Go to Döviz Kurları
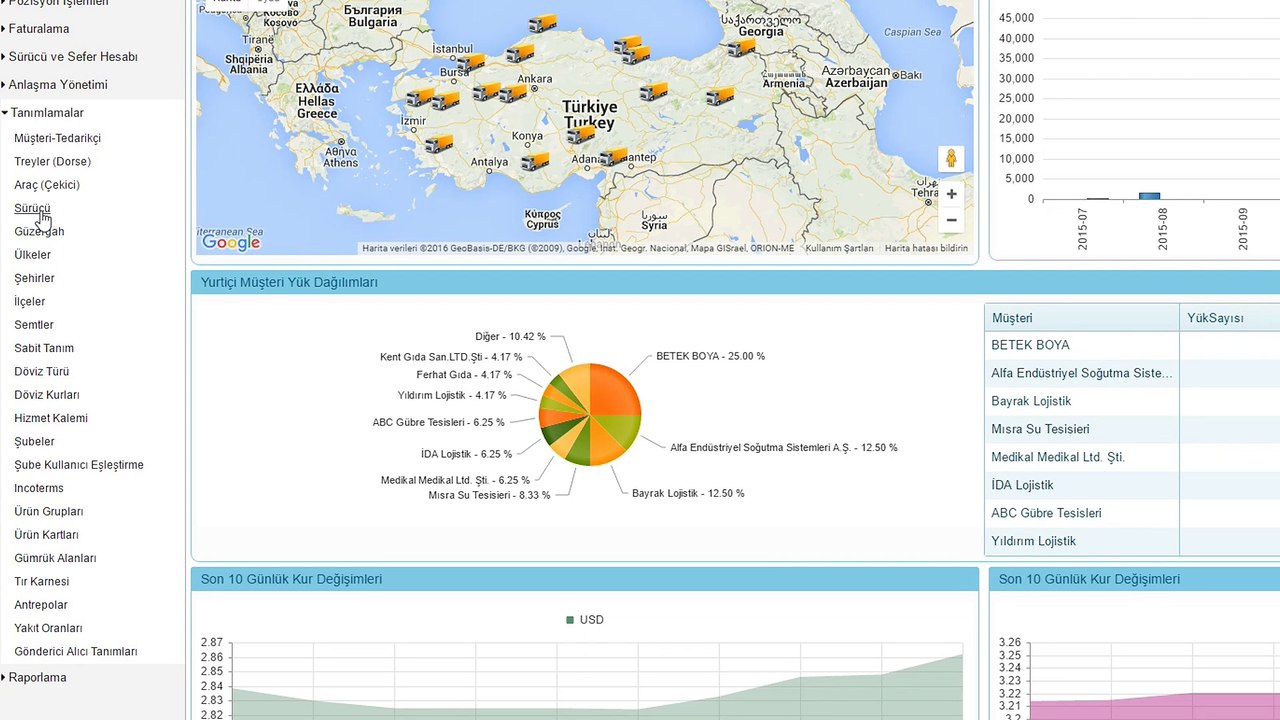The image size is (1280, 720). (47, 395)
